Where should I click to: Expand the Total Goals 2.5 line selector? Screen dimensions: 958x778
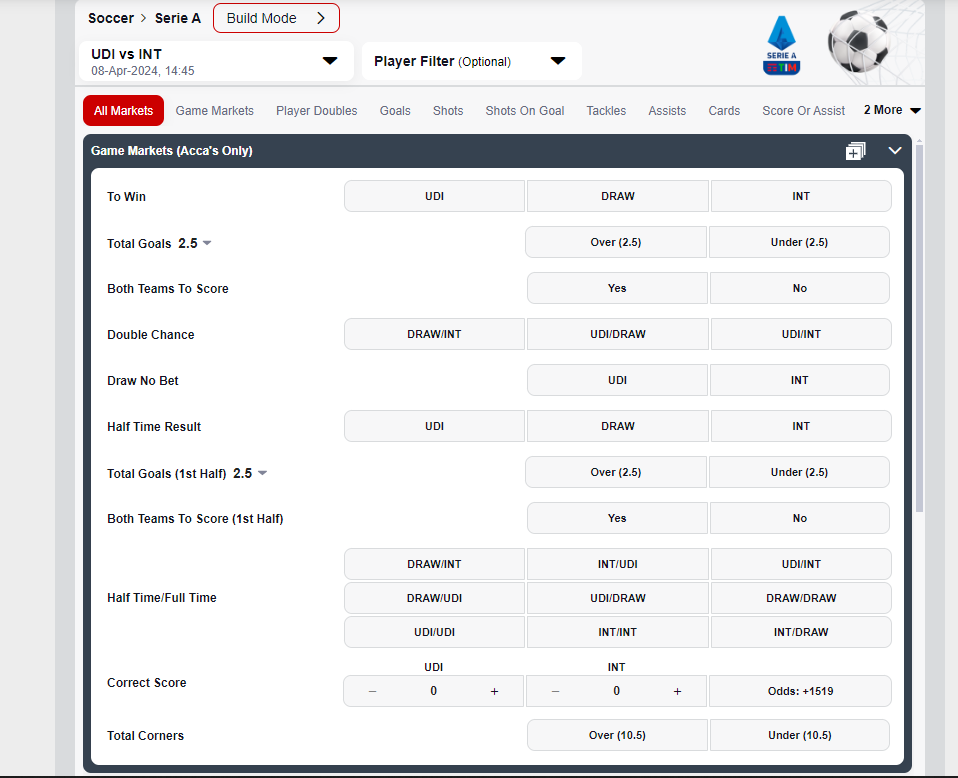[x=207, y=243]
